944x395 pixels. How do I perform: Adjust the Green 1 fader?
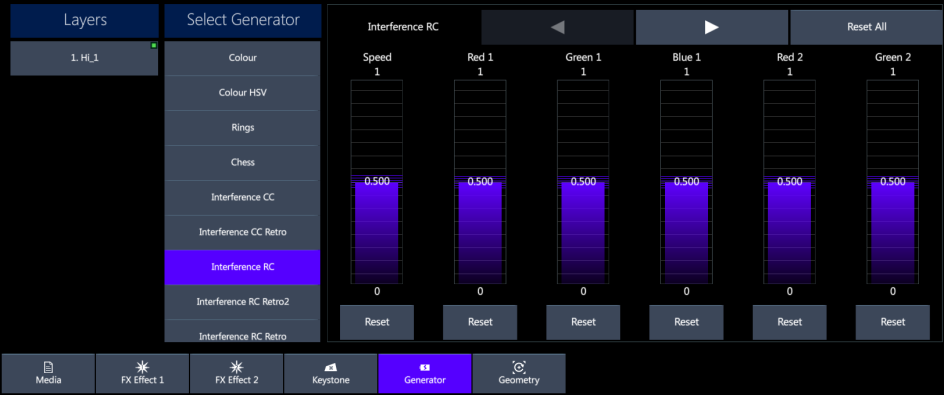[x=583, y=182]
